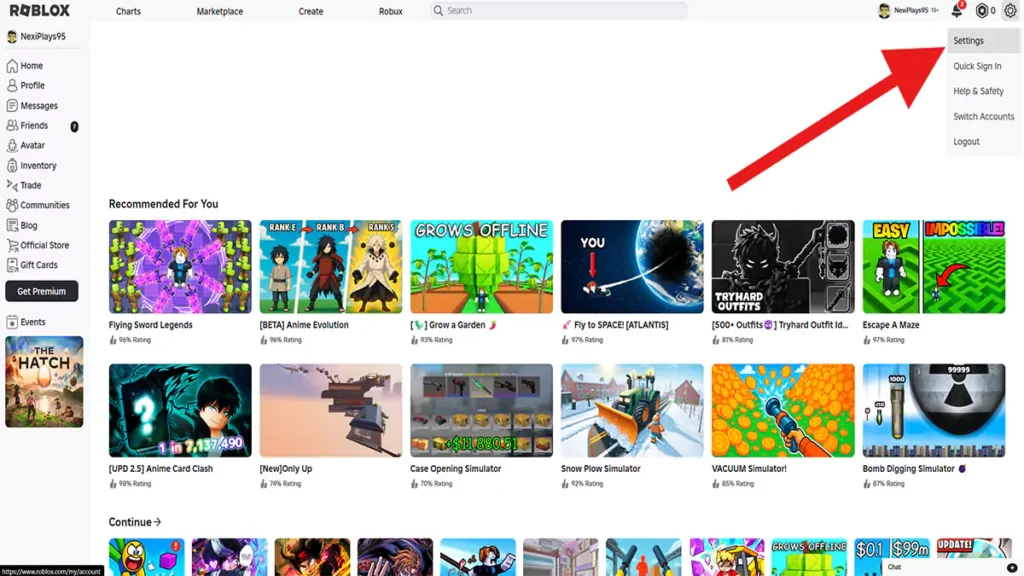
Task: Click inside the Search field
Action: [558, 10]
